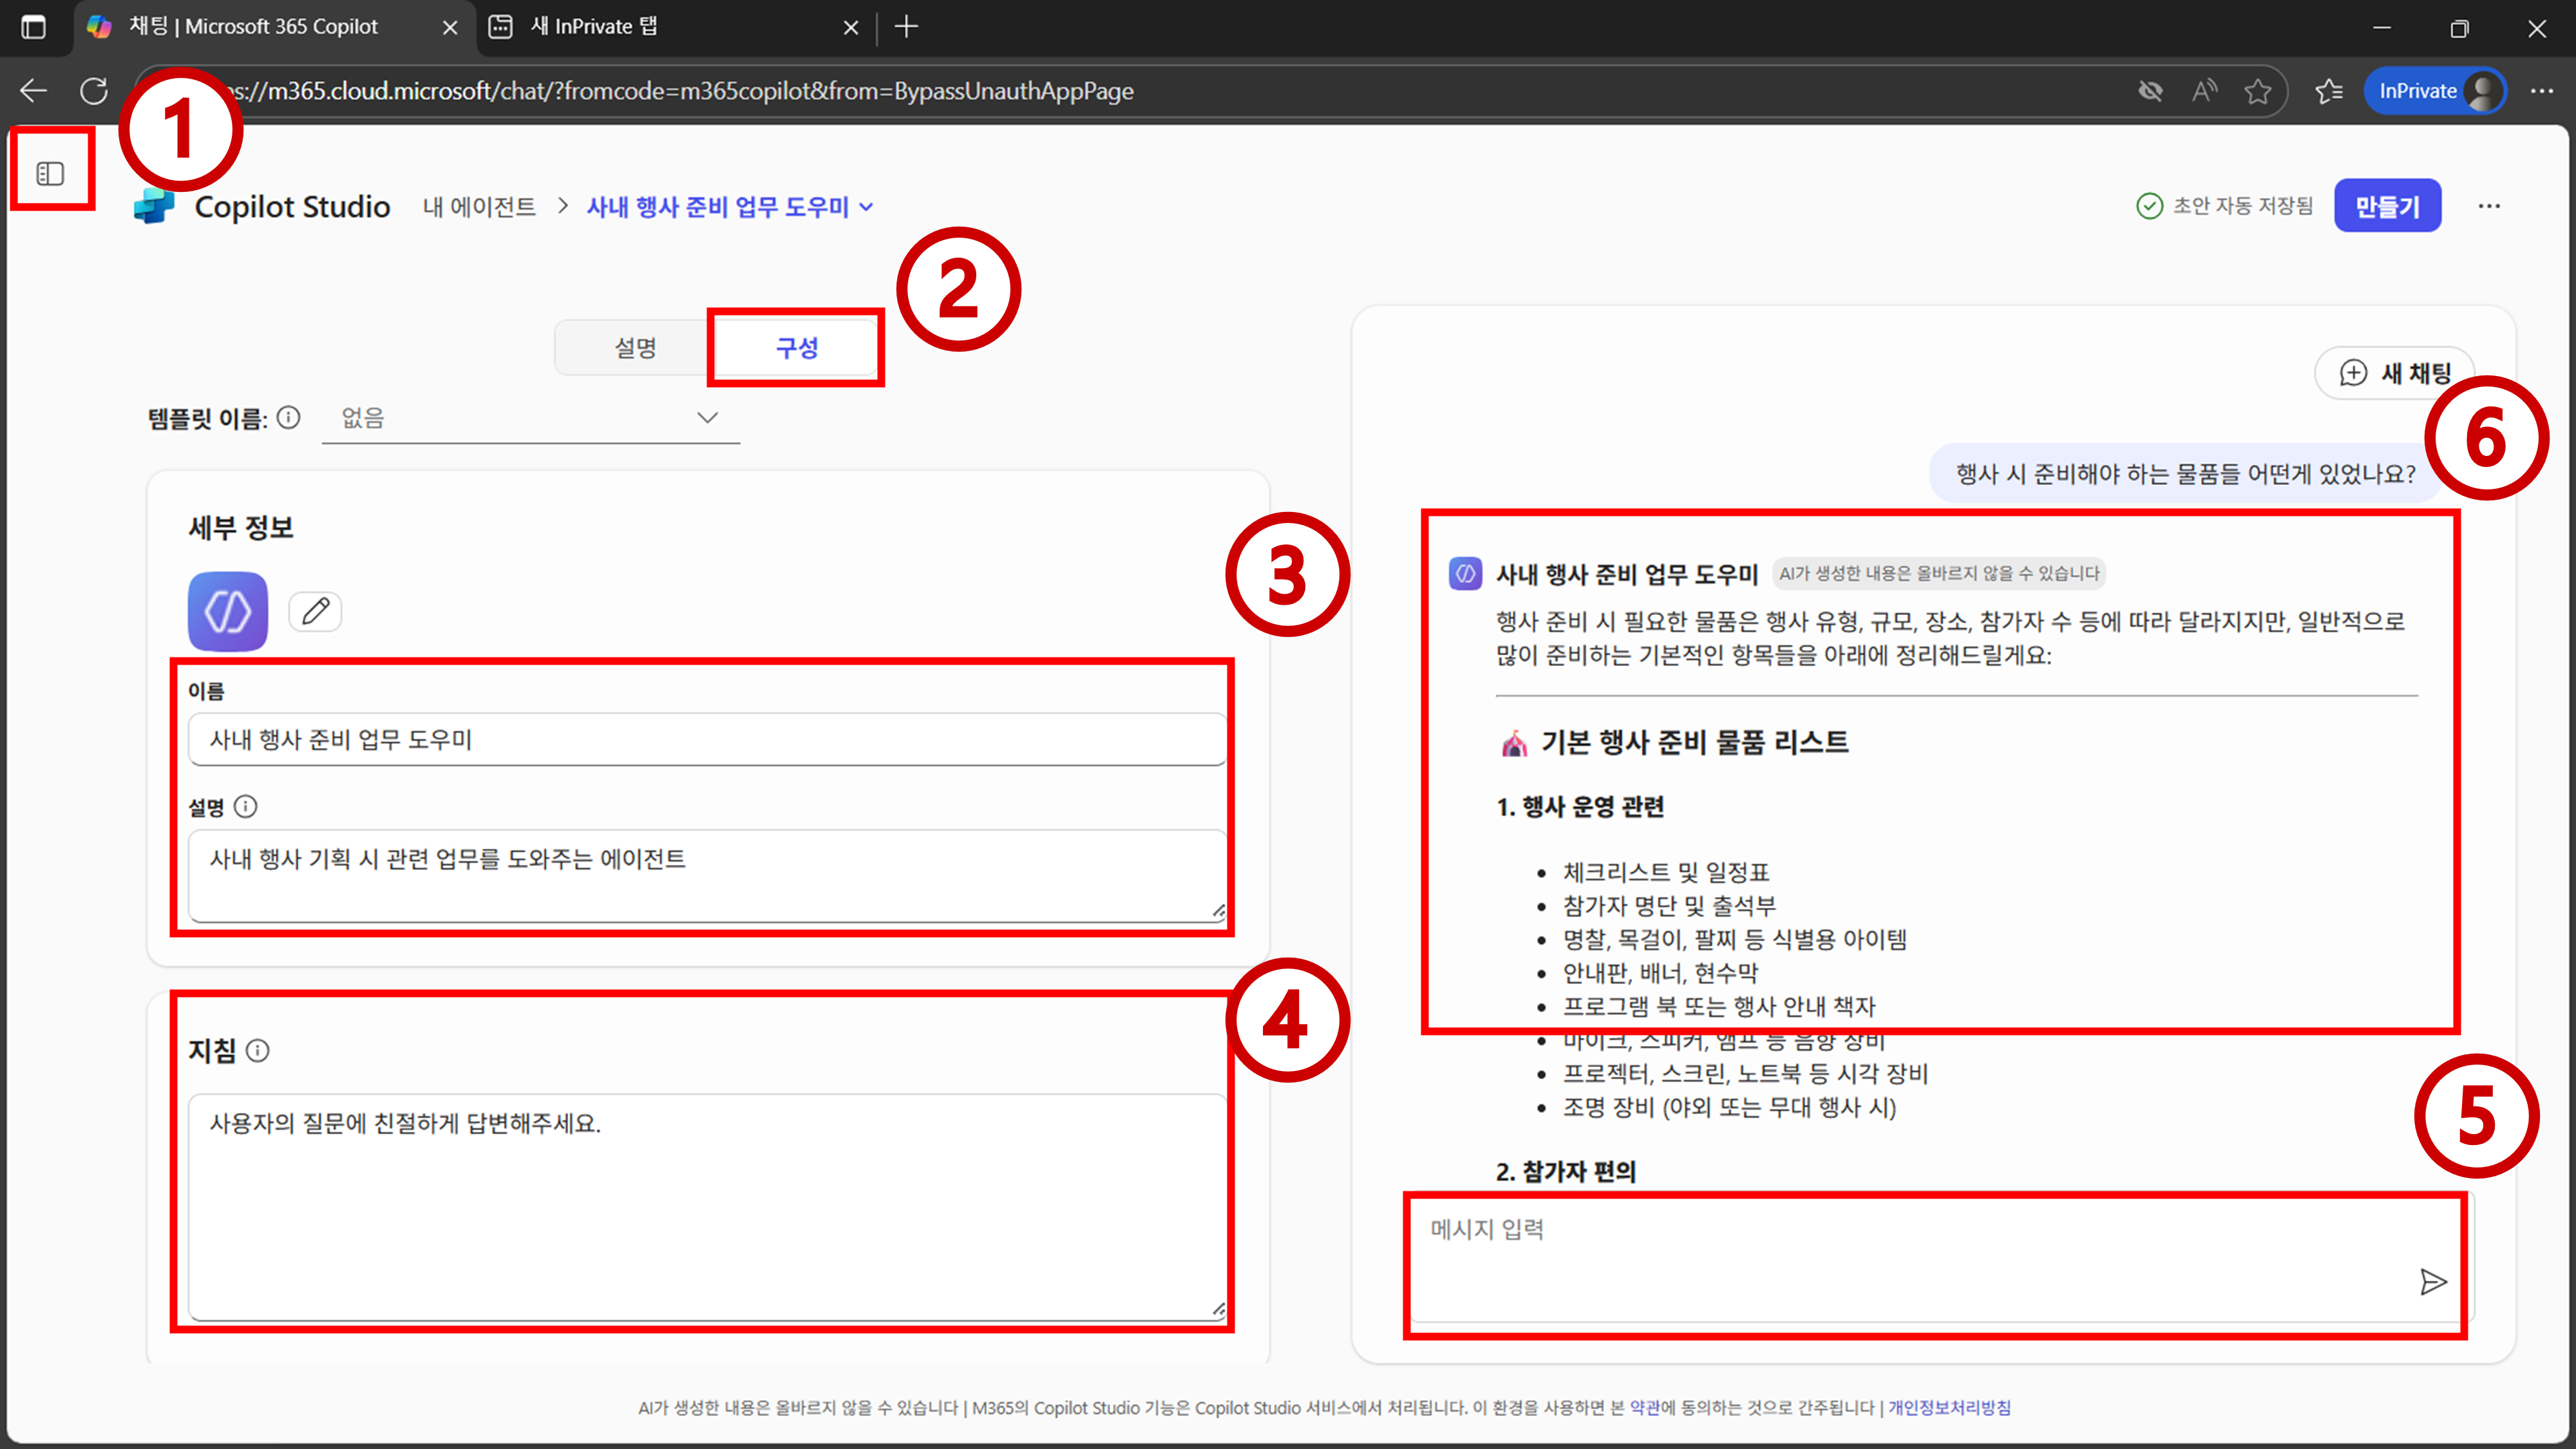The width and height of the screenshot is (2576, 1449).
Task: Click the tracking prevention eye icon
Action: [2150, 91]
